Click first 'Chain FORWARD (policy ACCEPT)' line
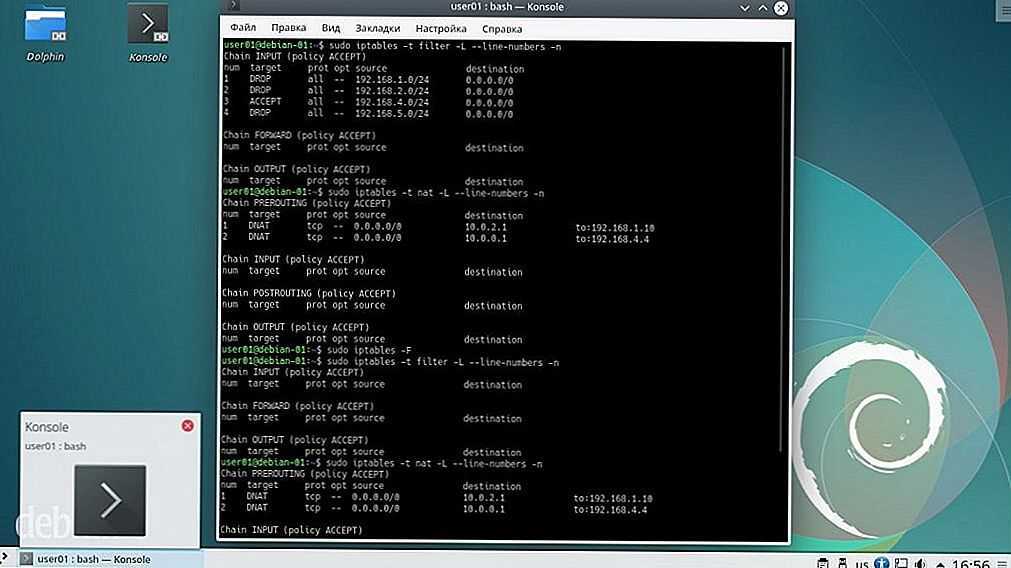The image size is (1011, 568). [x=299, y=135]
